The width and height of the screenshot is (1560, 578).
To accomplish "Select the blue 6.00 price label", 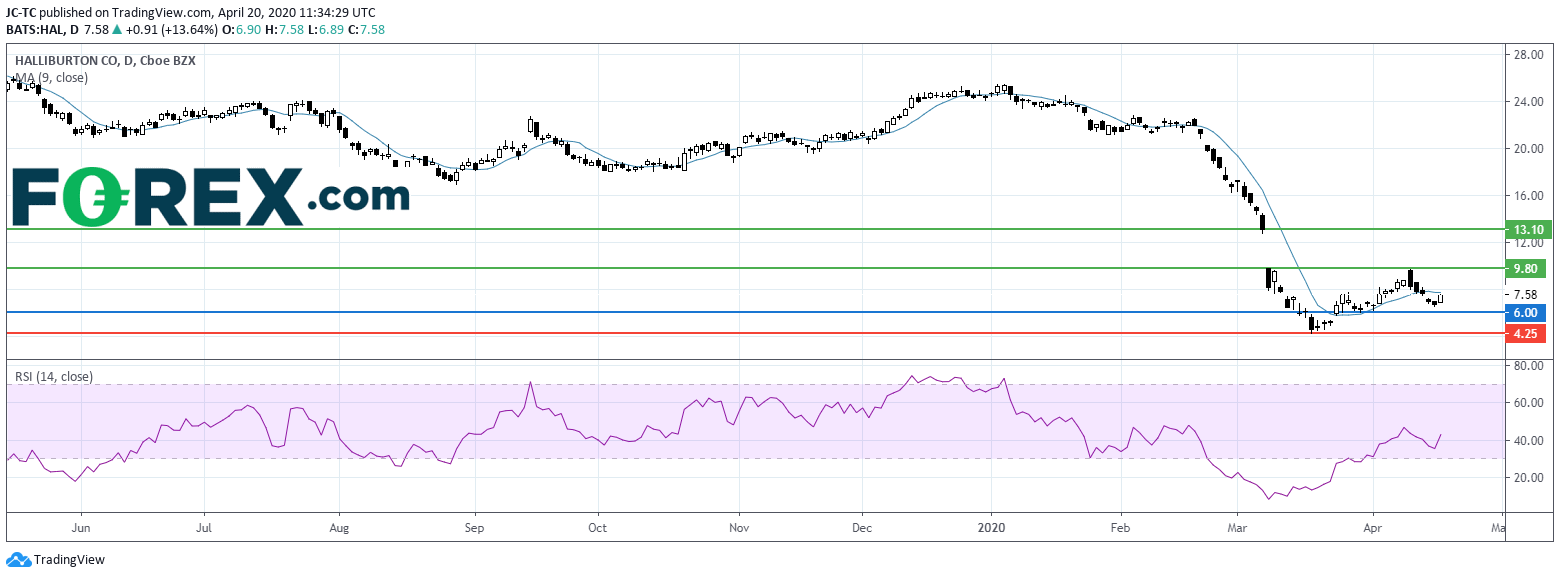I will coord(1526,312).
